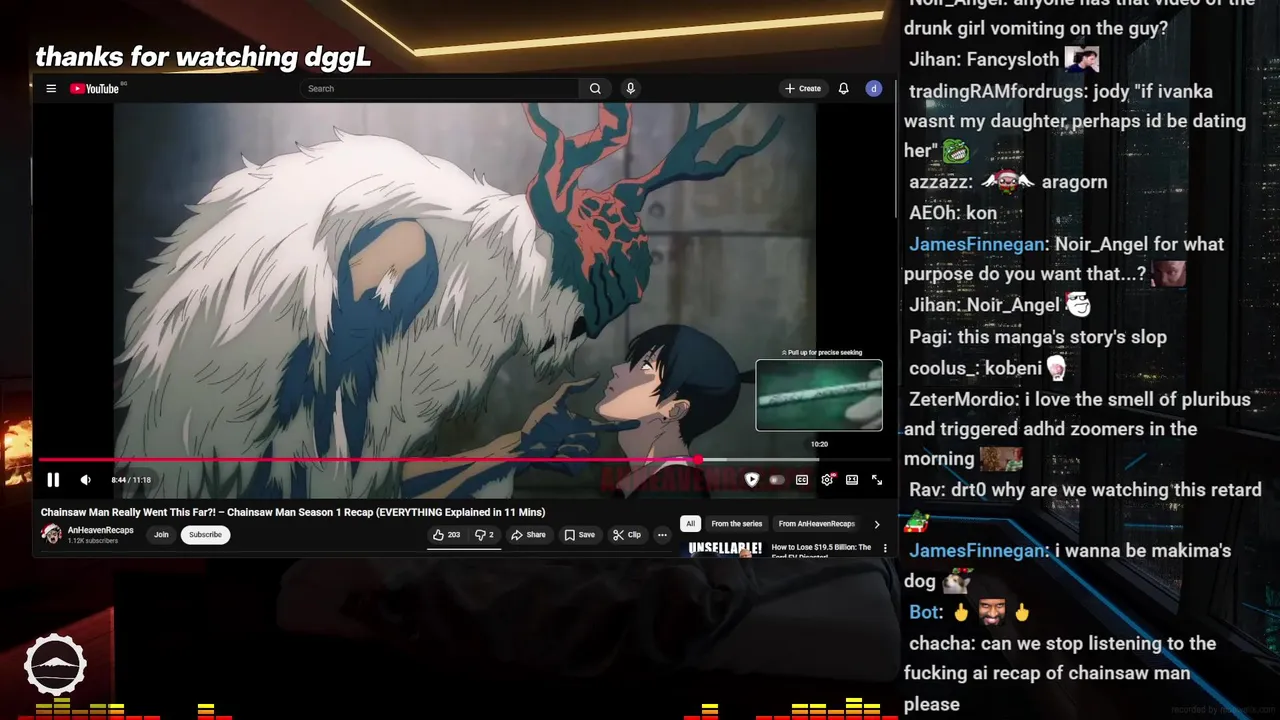Screen dimensions: 1280x720
Task: Select the From AnHeavenRecaps chip
Action: [817, 524]
